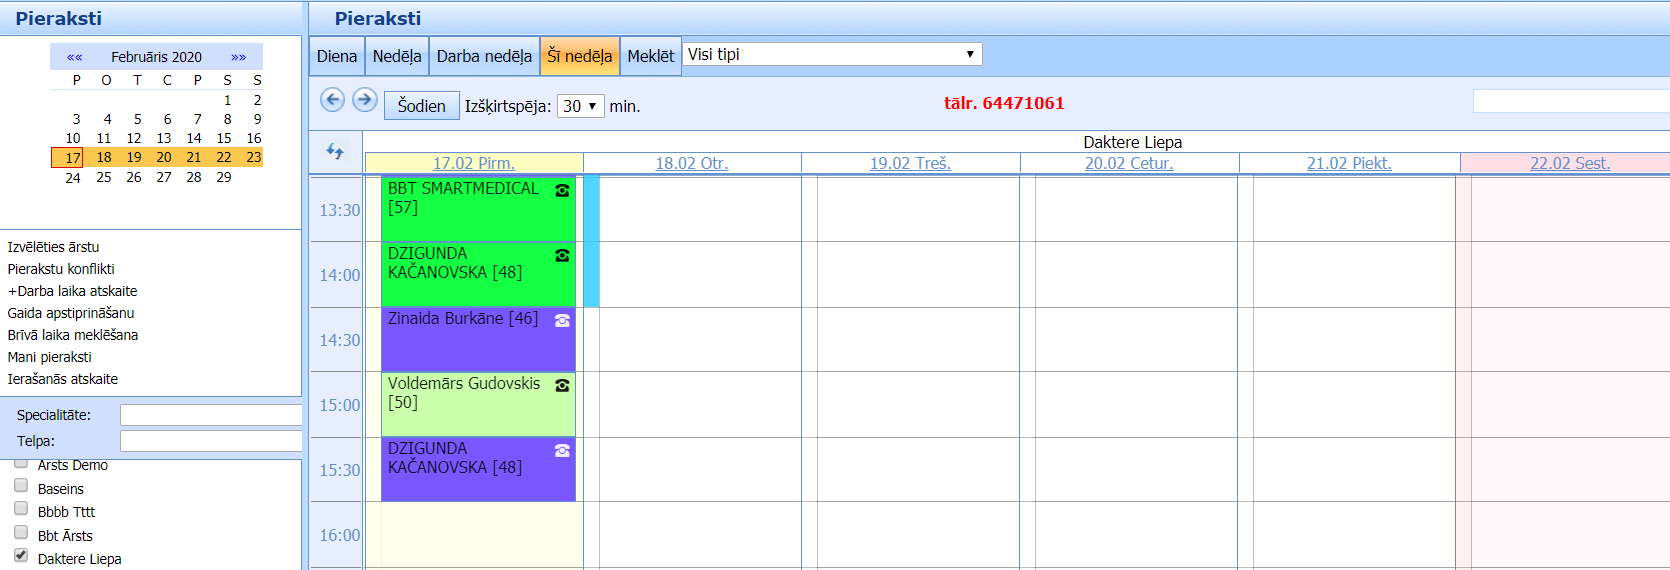Switch to the Diena view tab
This screenshot has height=570, width=1670.
point(337,56)
